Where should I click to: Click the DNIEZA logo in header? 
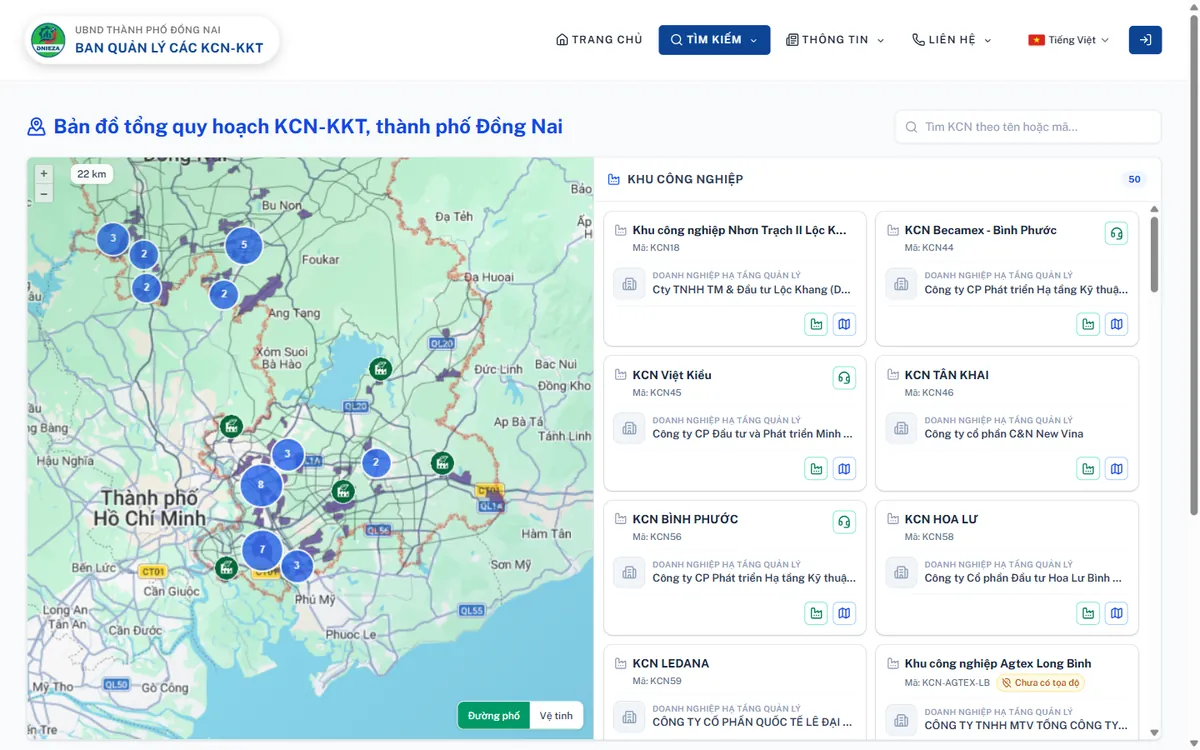click(48, 40)
